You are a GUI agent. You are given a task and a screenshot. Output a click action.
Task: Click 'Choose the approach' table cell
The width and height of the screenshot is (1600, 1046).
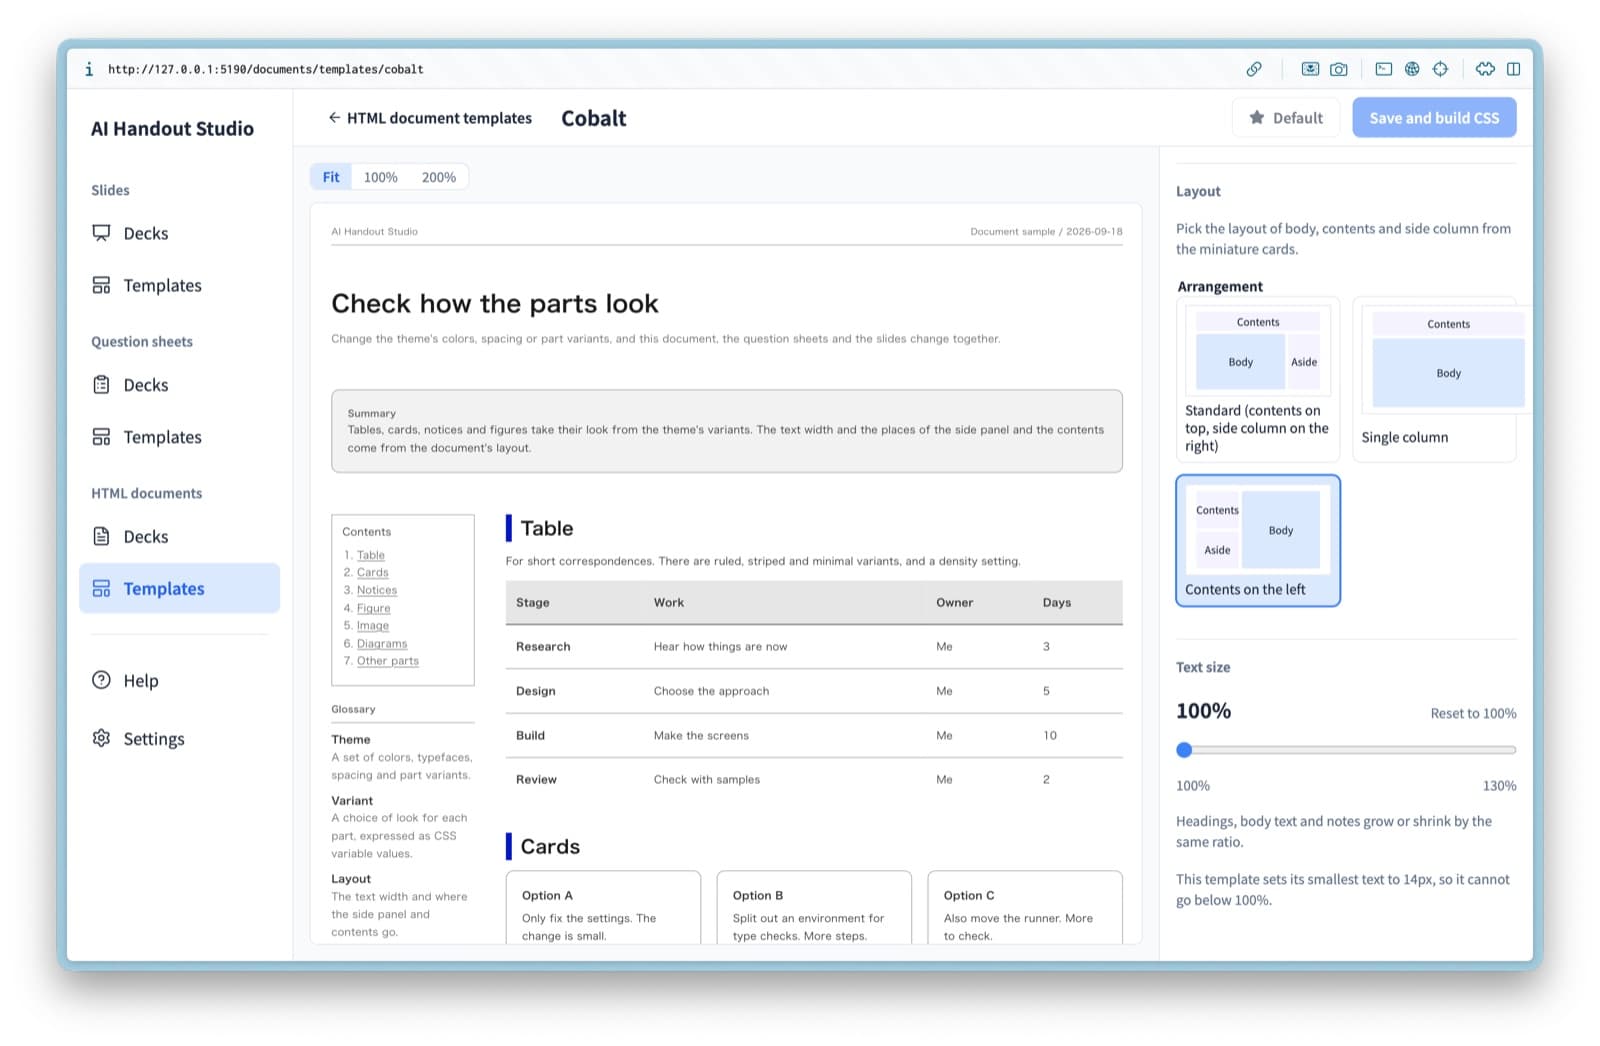click(x=712, y=691)
